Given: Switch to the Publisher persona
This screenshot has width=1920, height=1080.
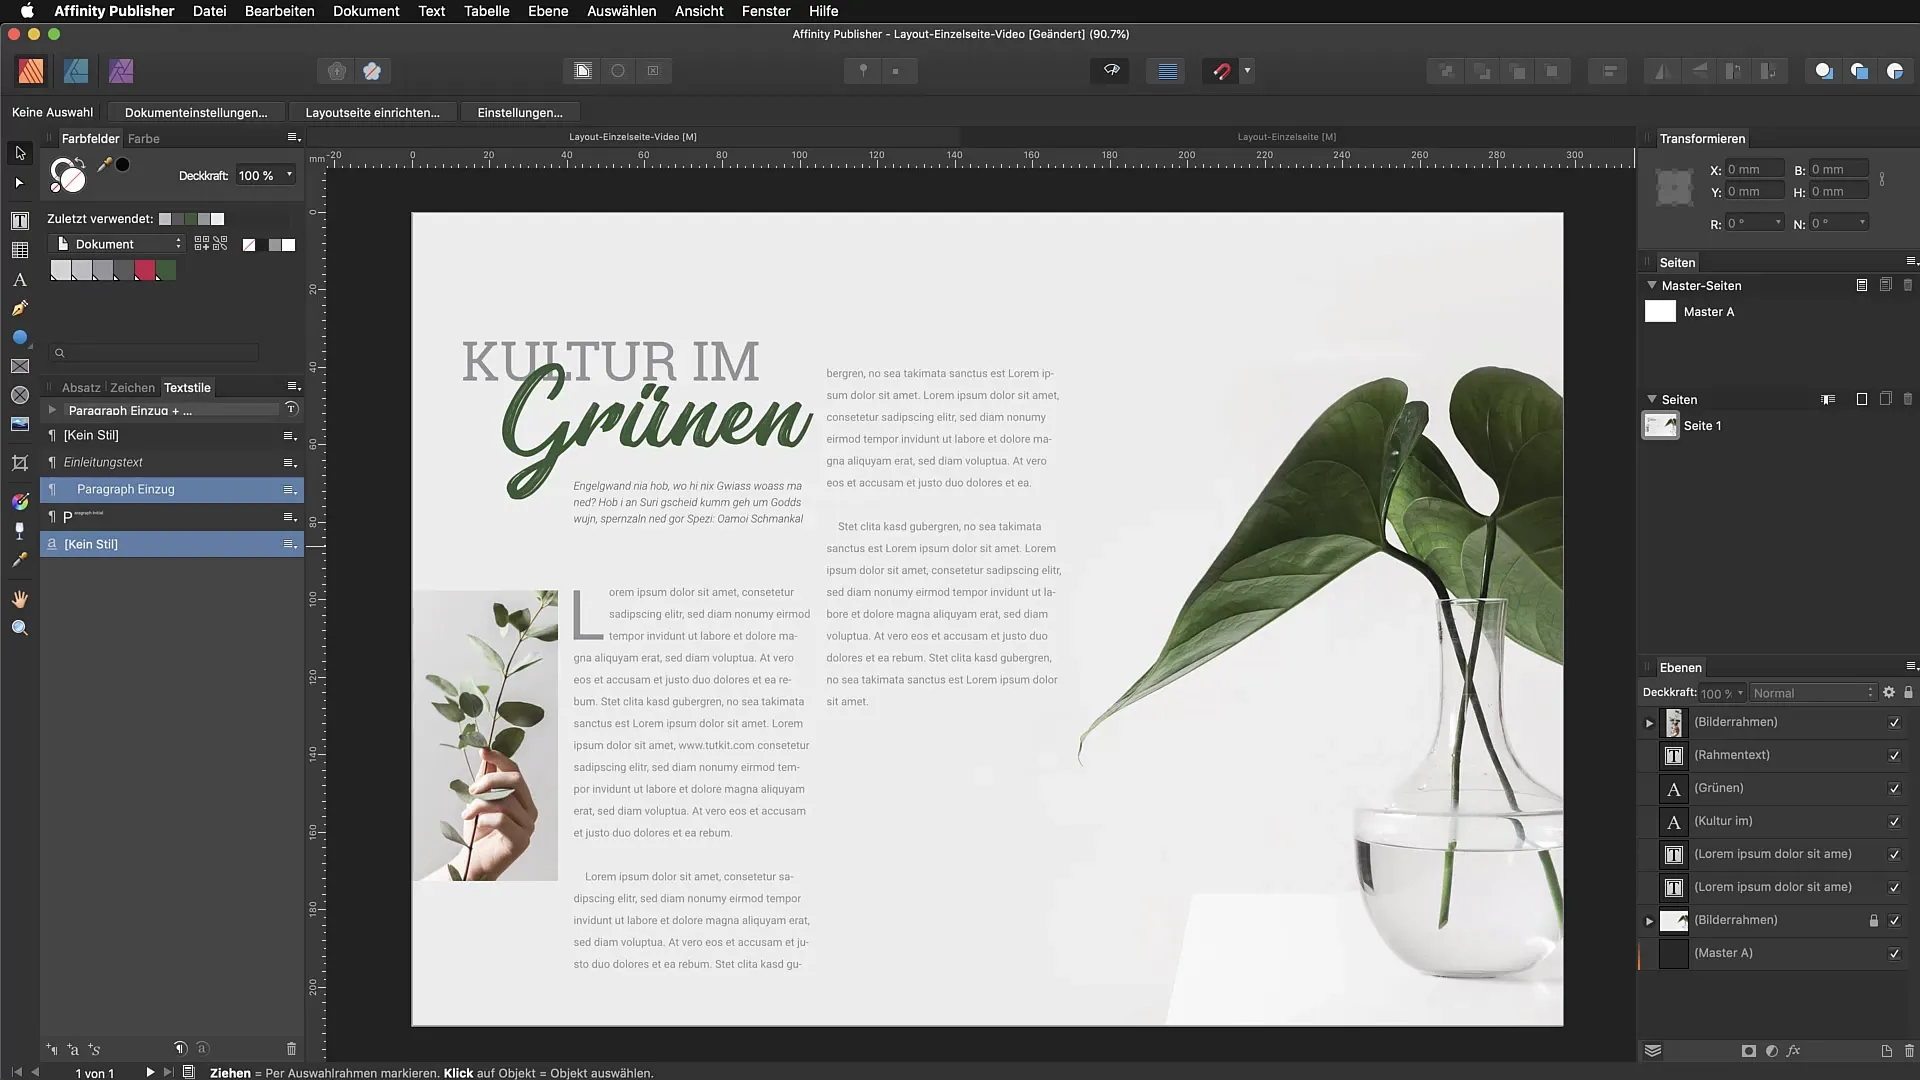Looking at the screenshot, I should 31,71.
